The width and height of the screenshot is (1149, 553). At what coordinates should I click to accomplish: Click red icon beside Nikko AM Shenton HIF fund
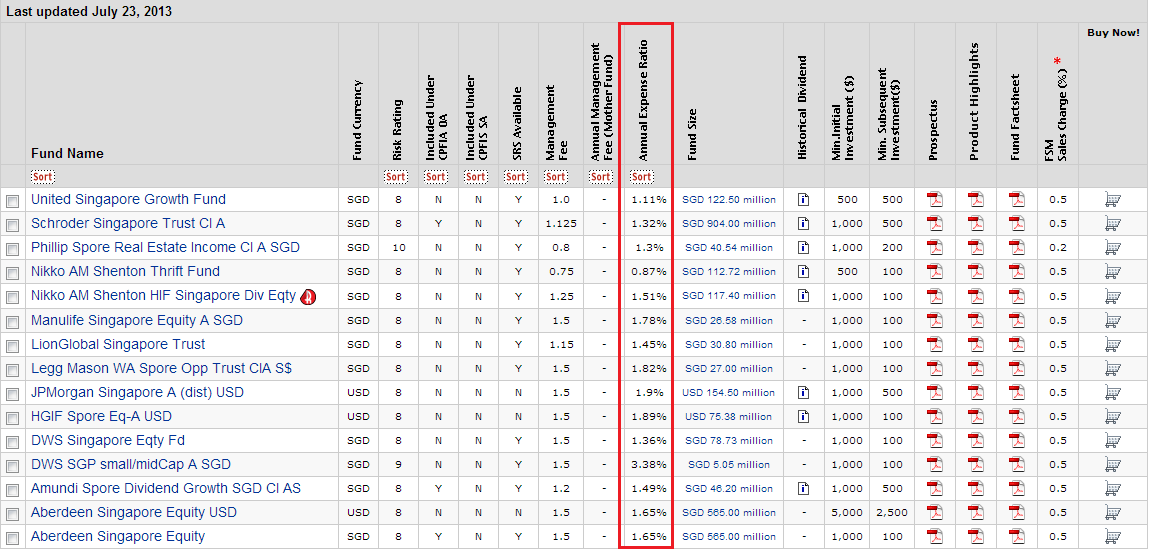coord(309,297)
